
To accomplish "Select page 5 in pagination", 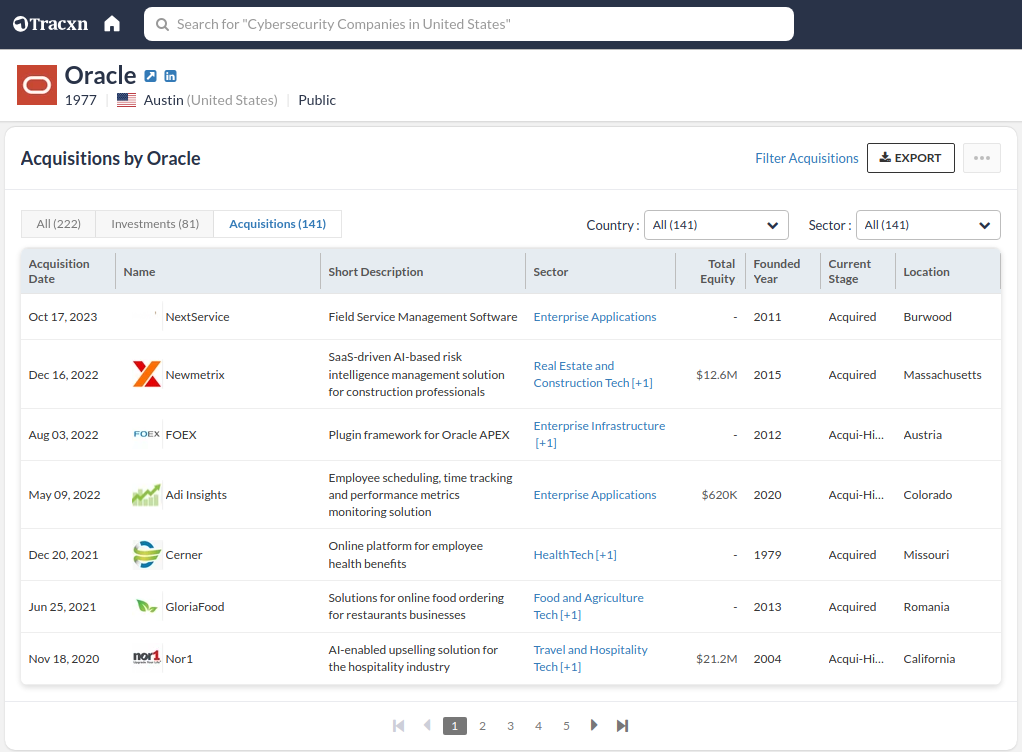I will 566,725.
